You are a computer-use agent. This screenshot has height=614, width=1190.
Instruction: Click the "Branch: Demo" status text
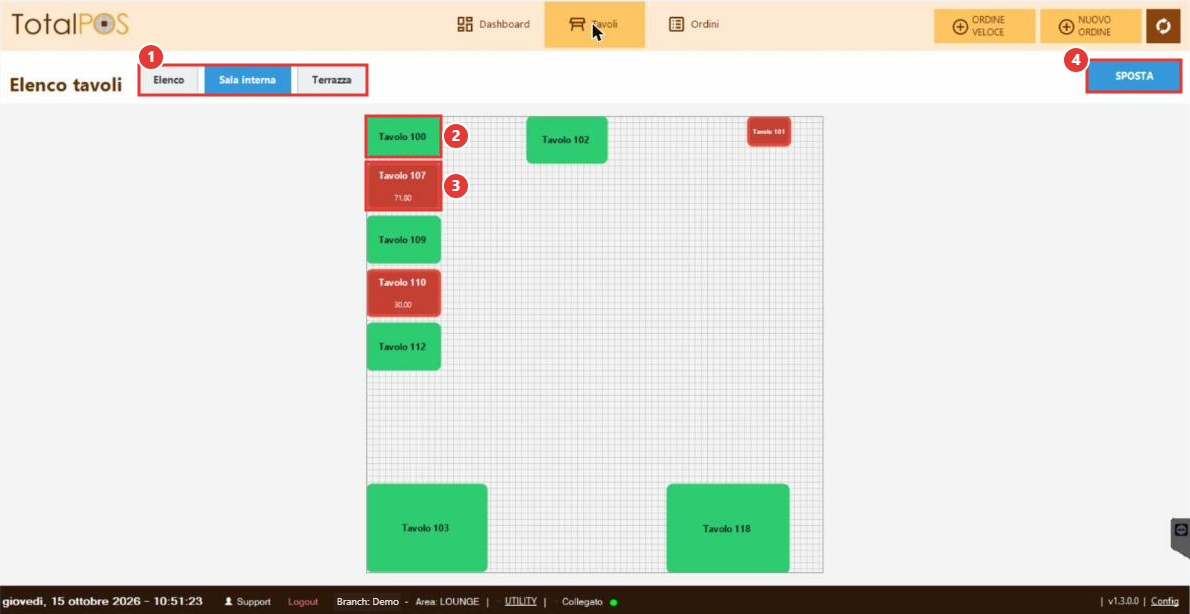coord(367,602)
